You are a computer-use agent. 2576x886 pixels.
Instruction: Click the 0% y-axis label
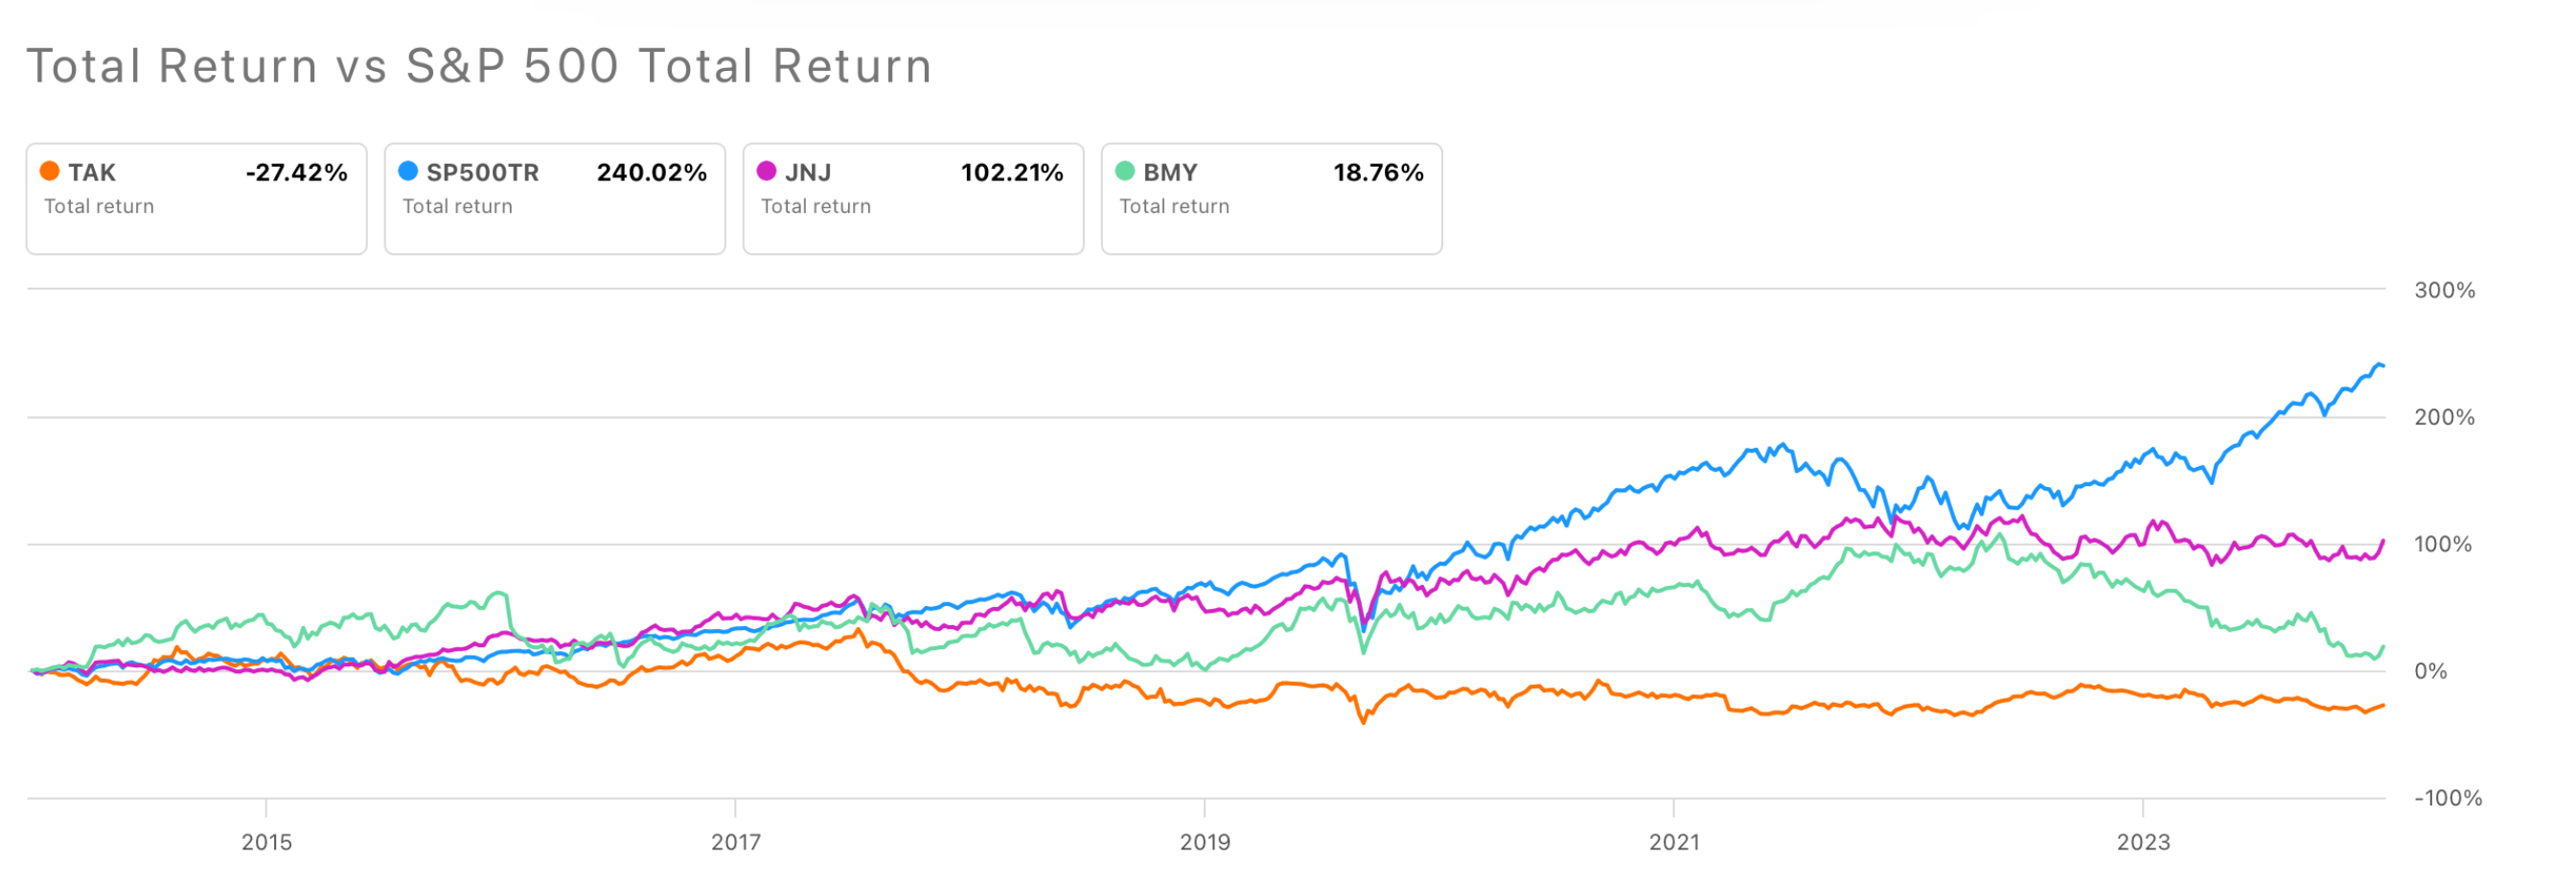2431,672
